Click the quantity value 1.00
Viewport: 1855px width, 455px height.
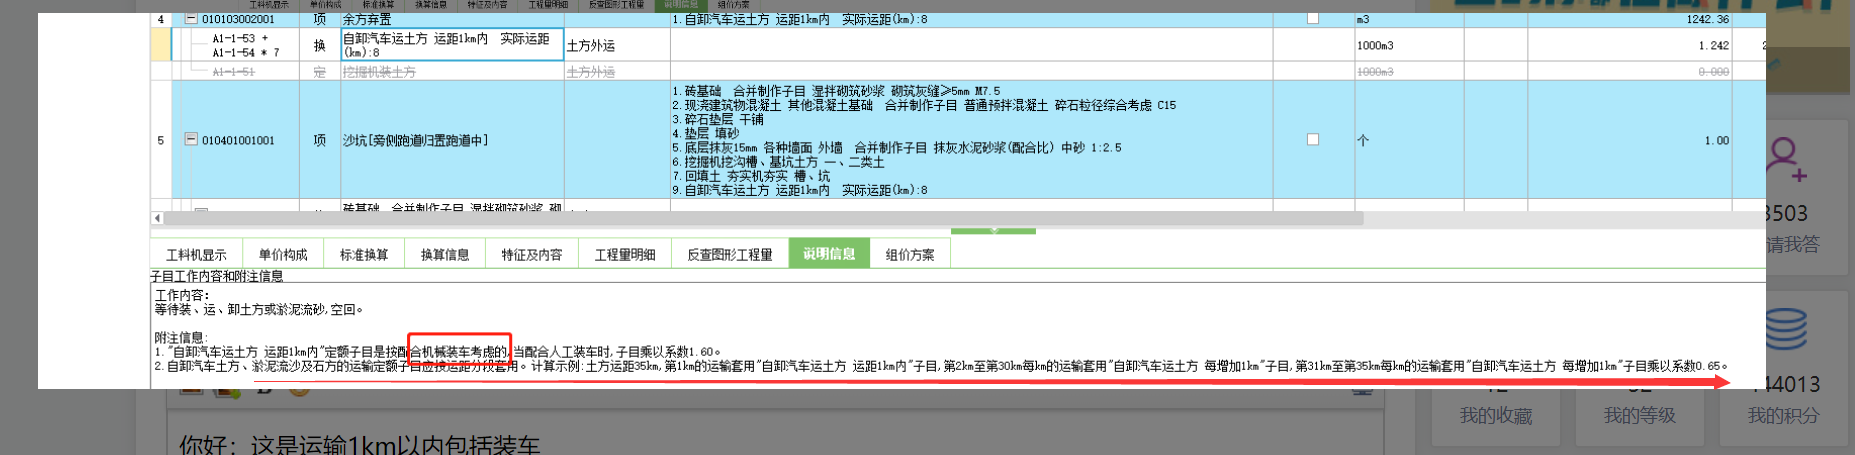pos(1716,141)
